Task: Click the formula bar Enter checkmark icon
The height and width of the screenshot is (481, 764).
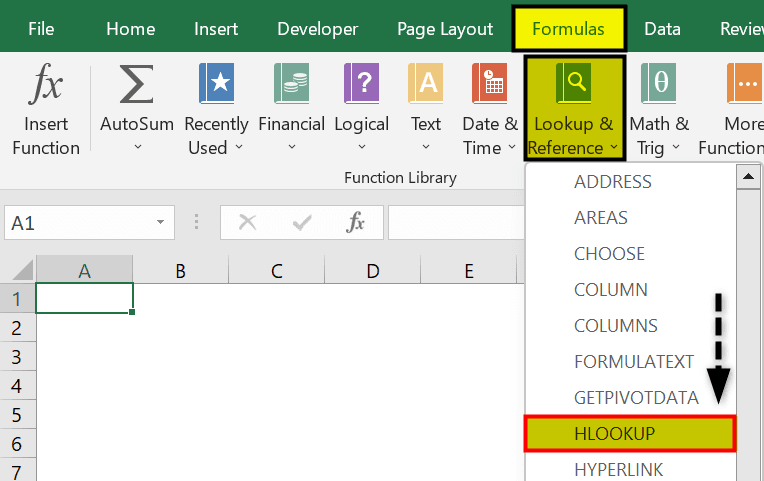Action: pyautogui.click(x=302, y=223)
